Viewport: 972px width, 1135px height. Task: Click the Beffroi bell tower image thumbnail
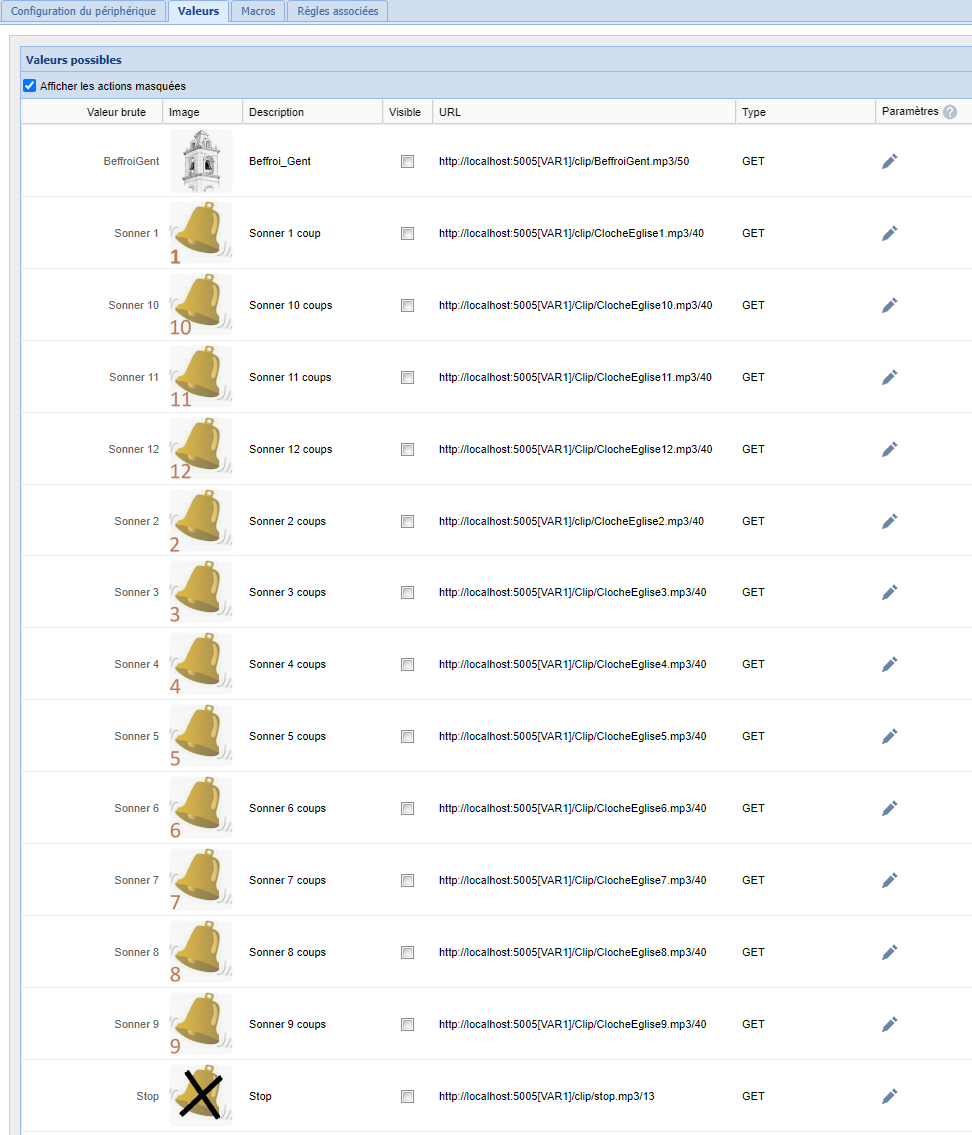coord(201,161)
